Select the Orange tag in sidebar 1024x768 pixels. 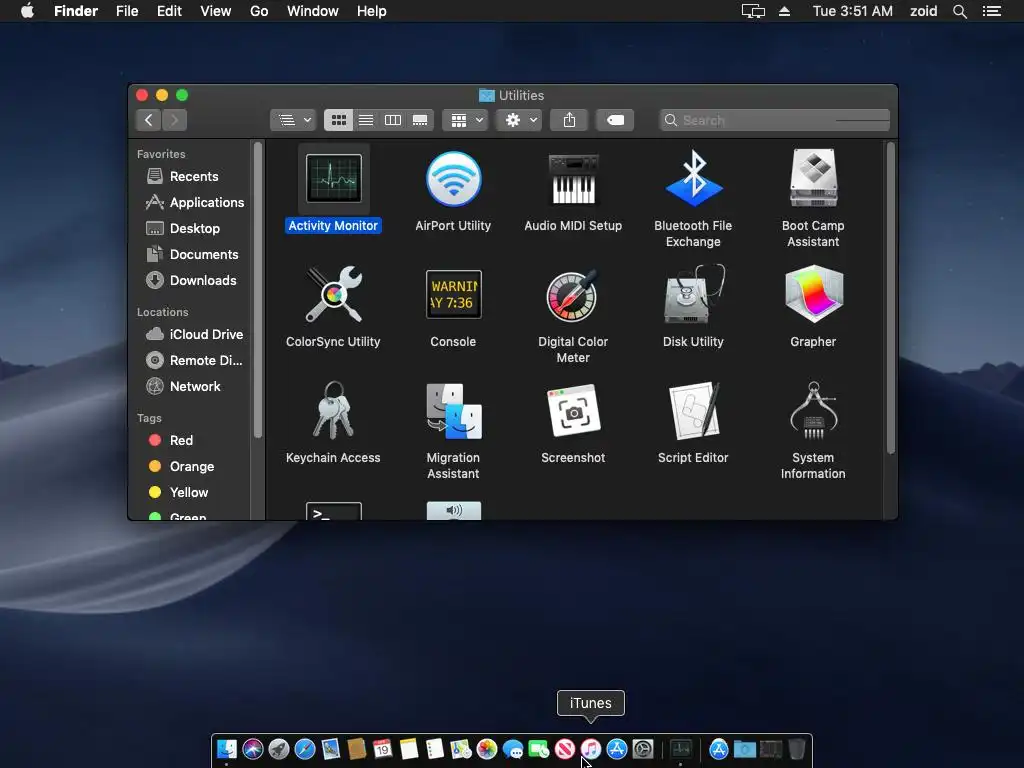click(192, 466)
